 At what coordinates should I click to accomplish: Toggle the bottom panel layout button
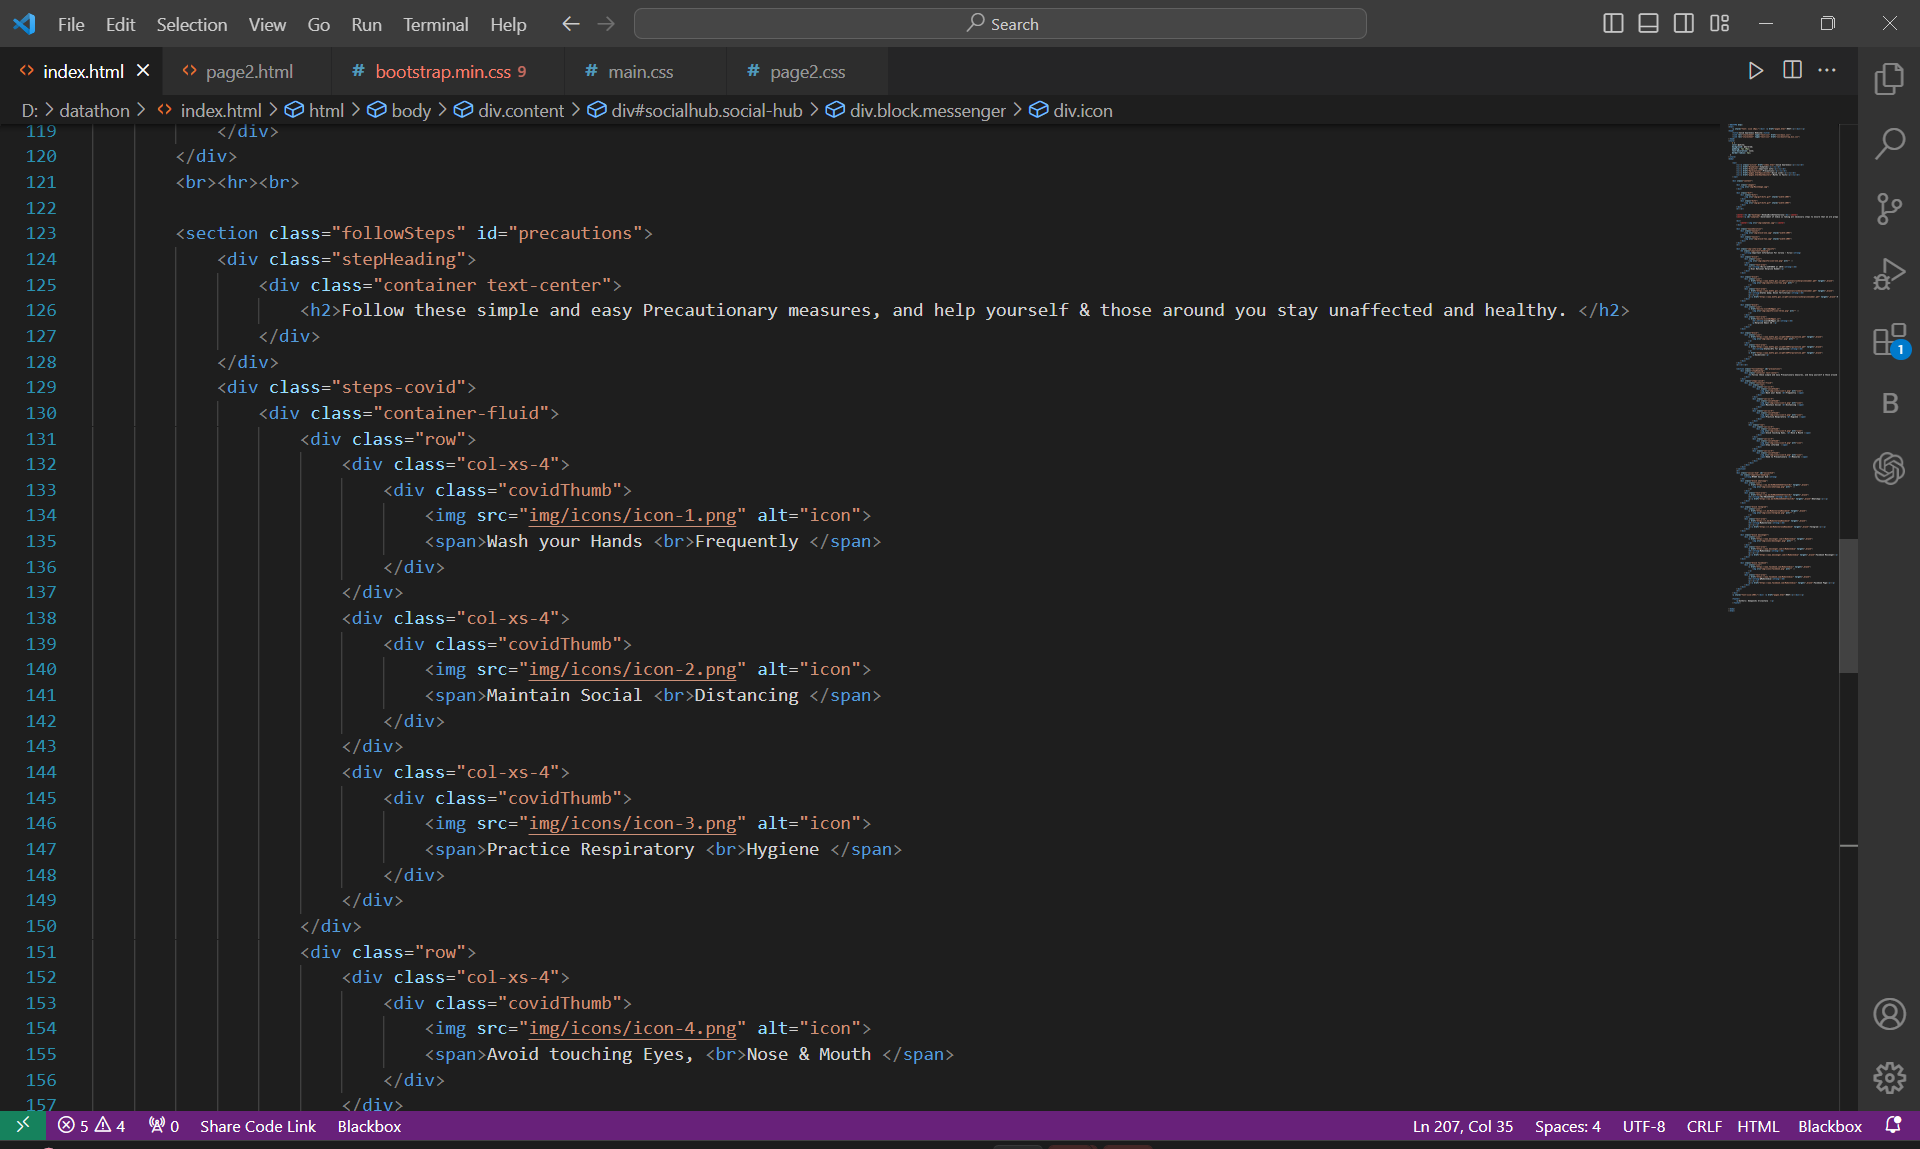click(1648, 23)
